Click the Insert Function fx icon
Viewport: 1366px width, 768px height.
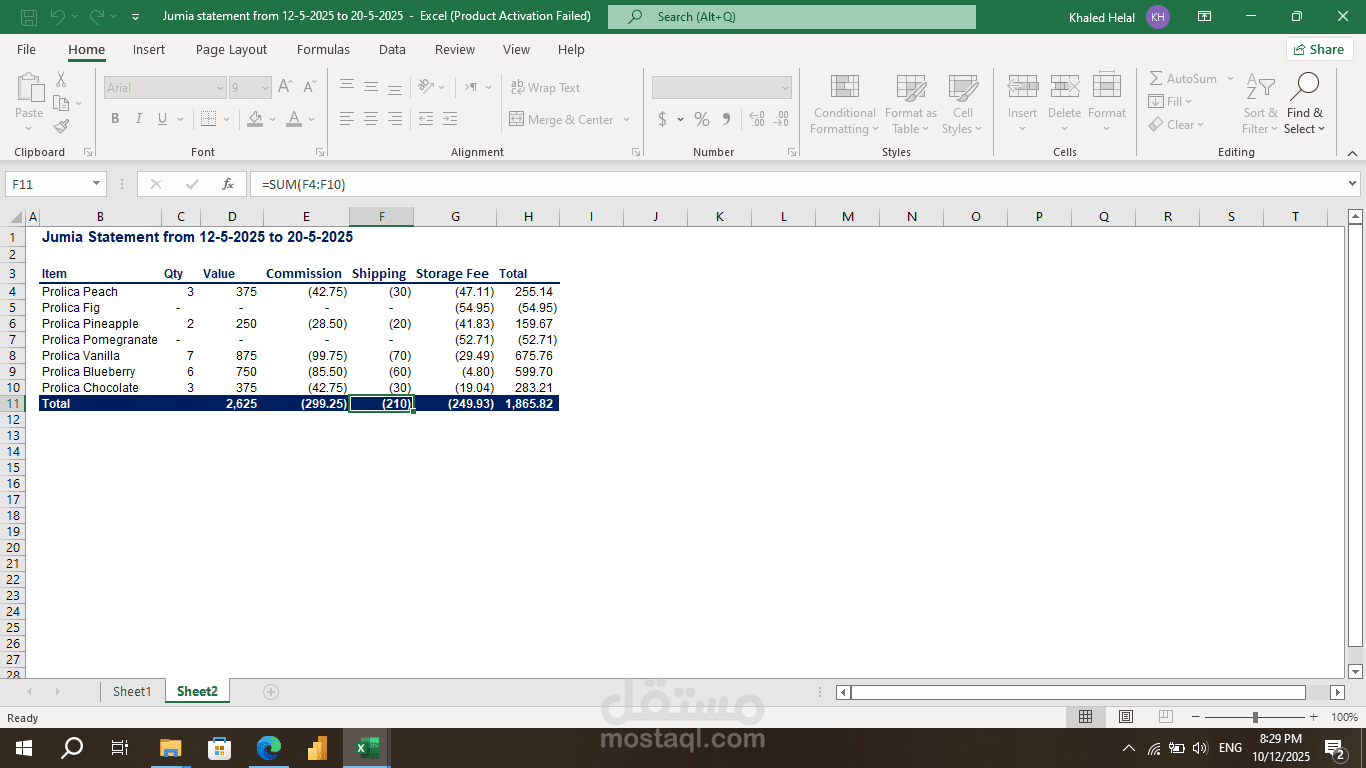pos(228,184)
